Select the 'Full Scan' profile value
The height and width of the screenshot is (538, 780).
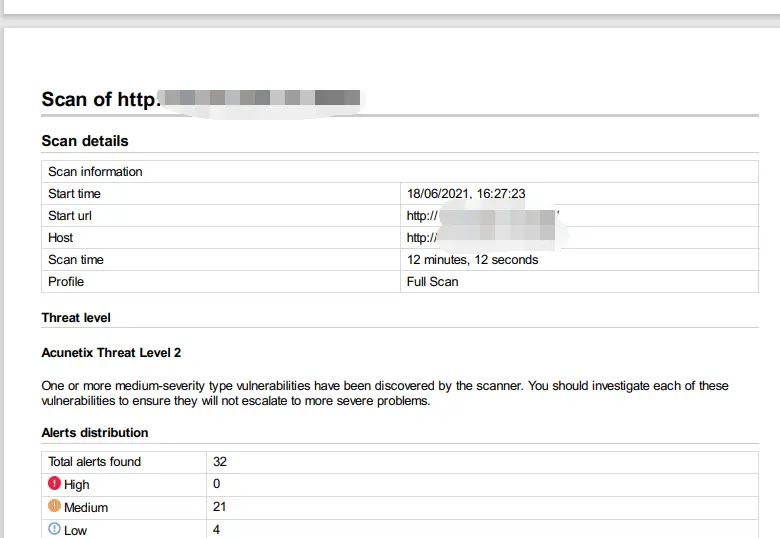[x=432, y=281]
